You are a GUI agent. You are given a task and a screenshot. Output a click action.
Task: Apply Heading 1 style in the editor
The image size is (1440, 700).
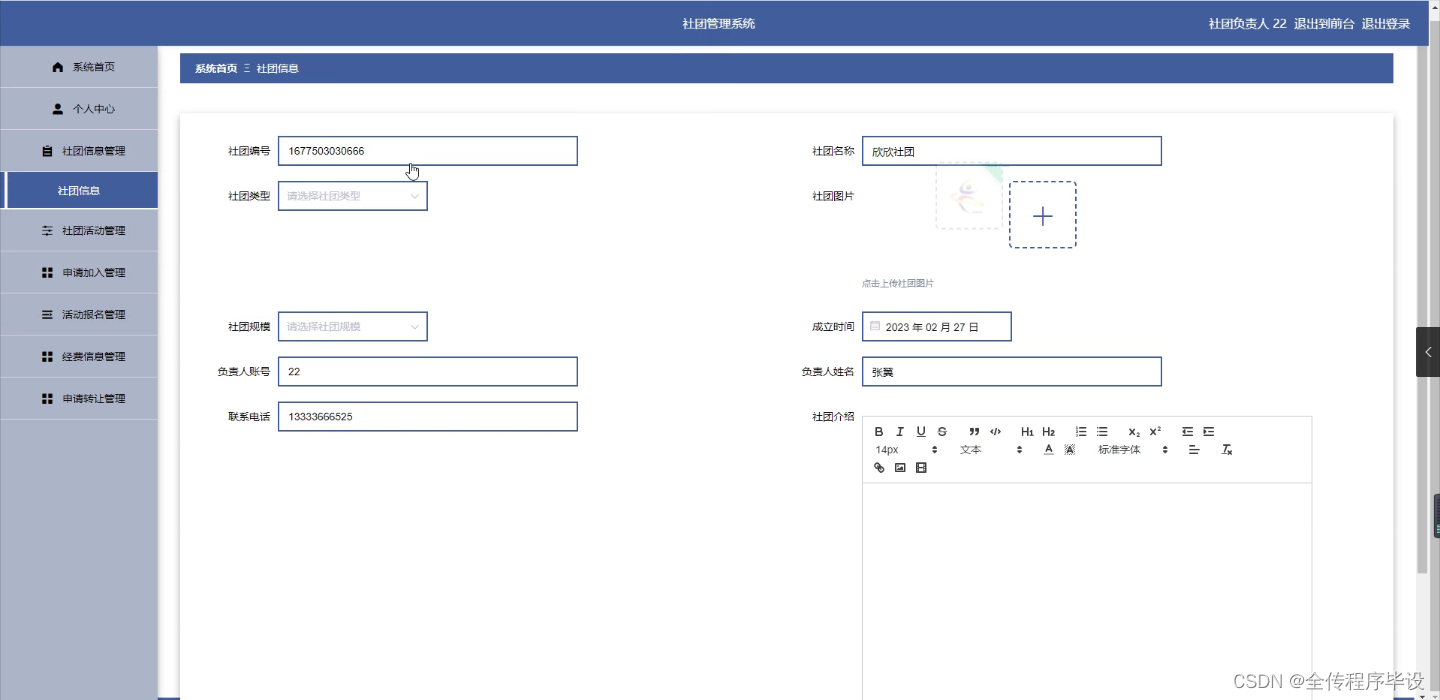tap(1027, 431)
